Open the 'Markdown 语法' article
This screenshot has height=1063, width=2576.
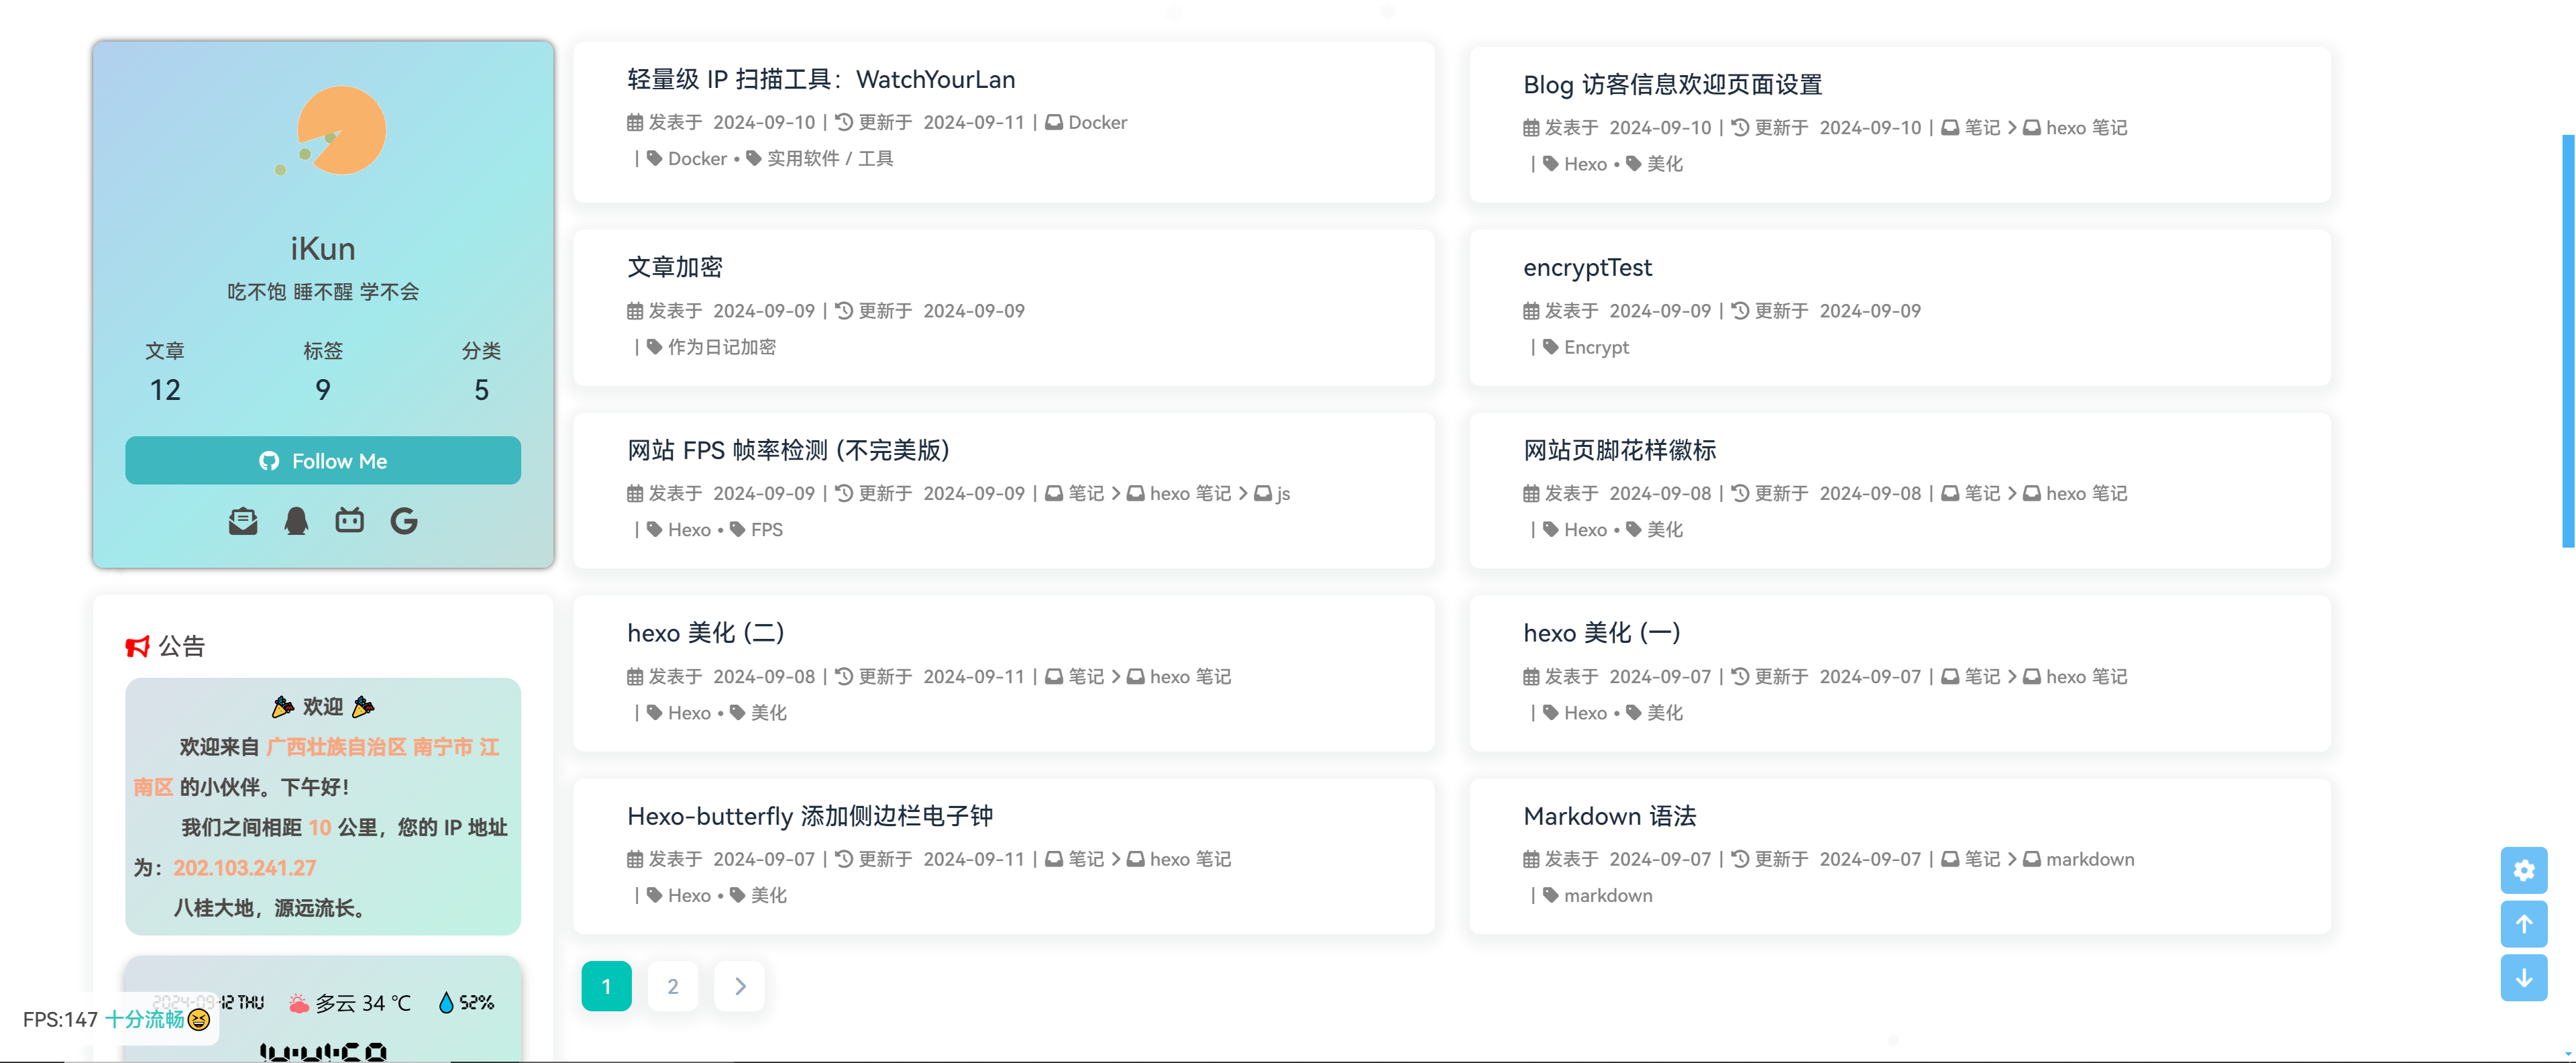click(1609, 816)
